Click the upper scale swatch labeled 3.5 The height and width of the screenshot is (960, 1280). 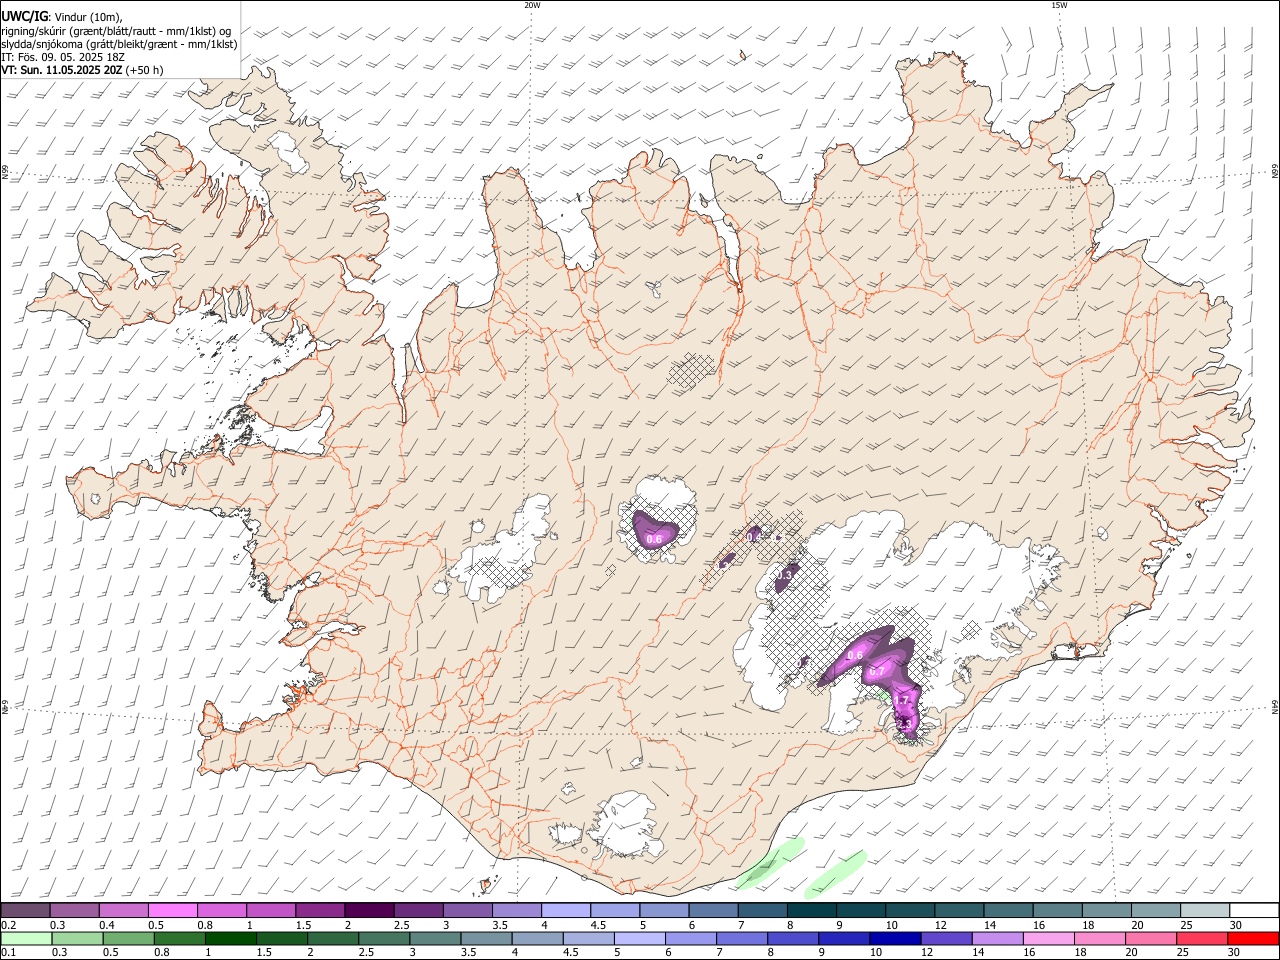517,910
